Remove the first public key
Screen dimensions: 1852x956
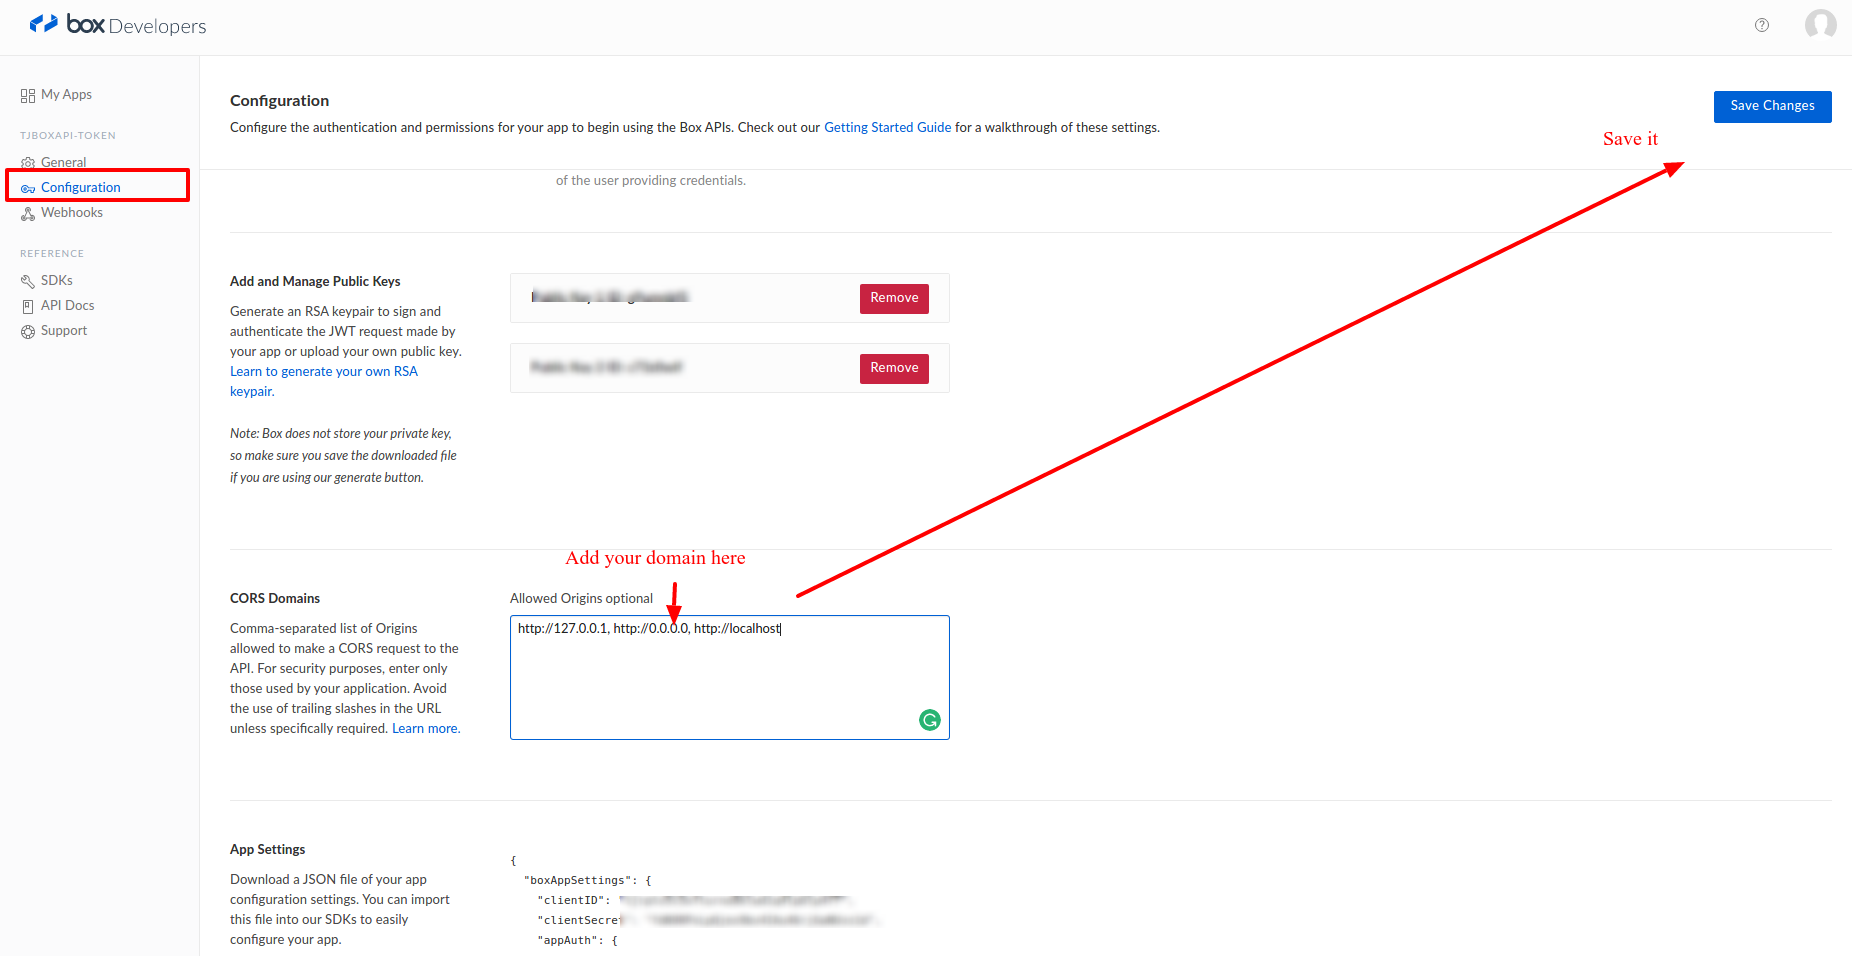point(893,298)
